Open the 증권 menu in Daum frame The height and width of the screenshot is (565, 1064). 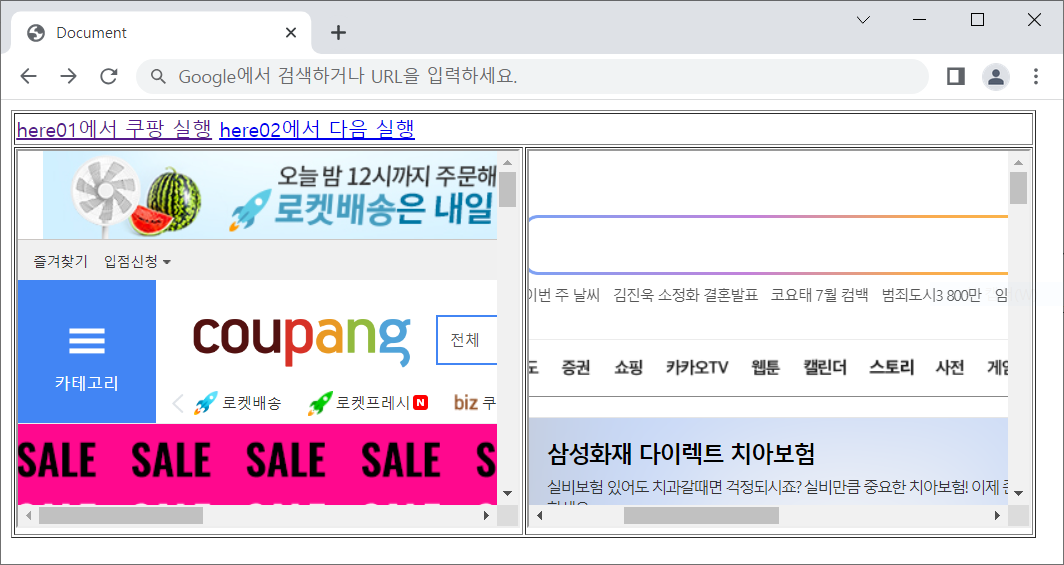click(575, 368)
